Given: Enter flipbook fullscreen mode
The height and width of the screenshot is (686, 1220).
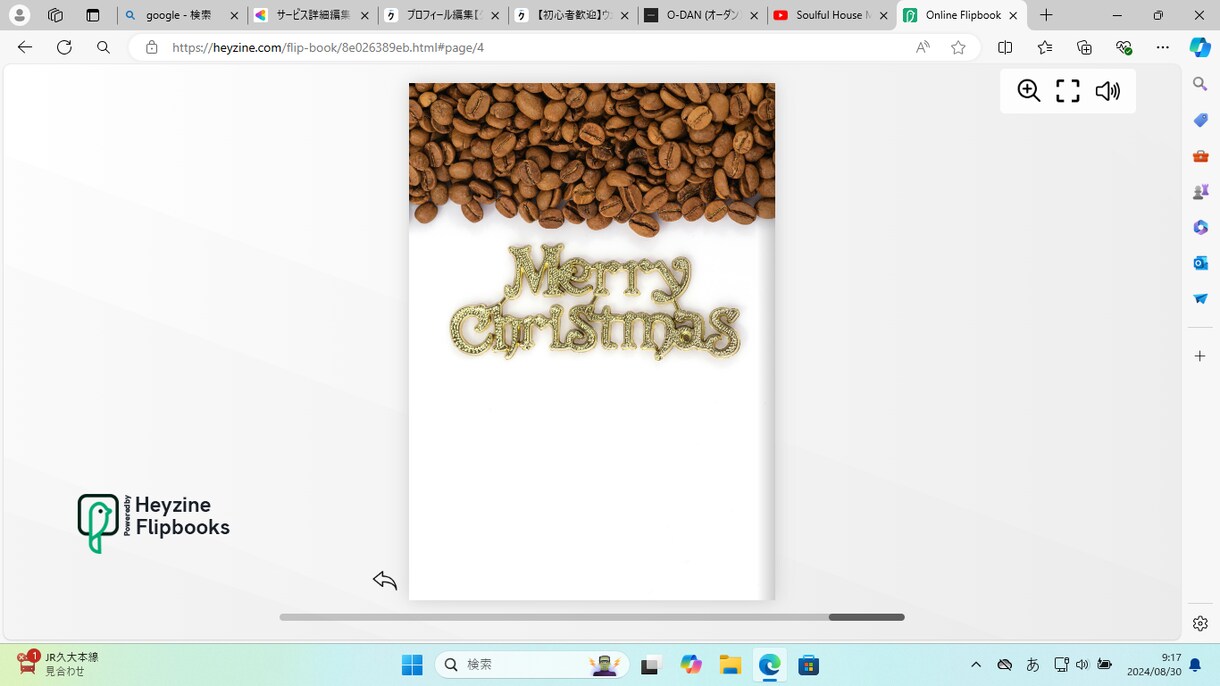Looking at the screenshot, I should [1068, 91].
